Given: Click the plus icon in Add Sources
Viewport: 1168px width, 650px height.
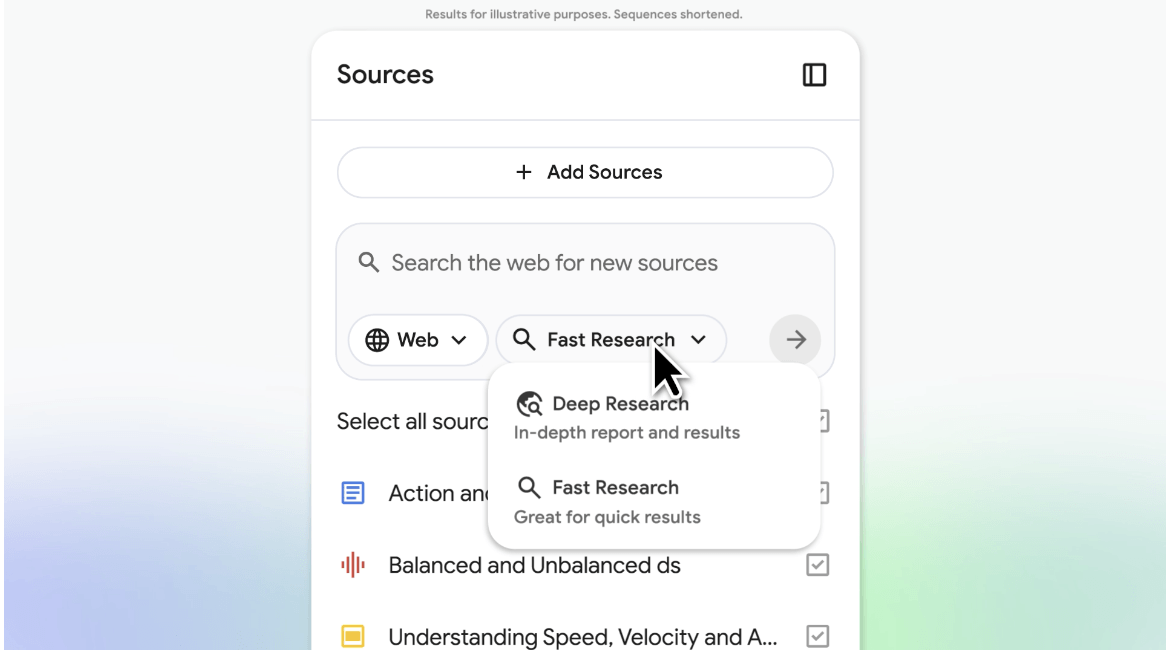Looking at the screenshot, I should coord(523,172).
